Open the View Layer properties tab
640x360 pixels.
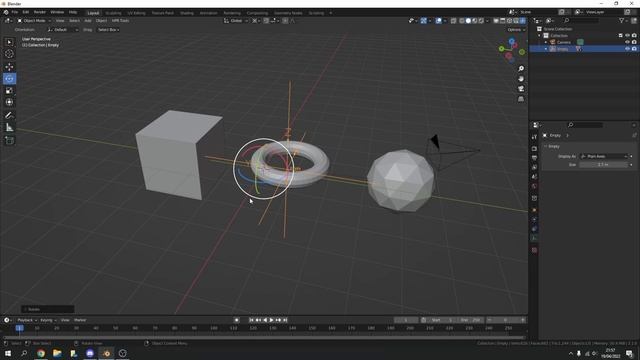point(534,167)
